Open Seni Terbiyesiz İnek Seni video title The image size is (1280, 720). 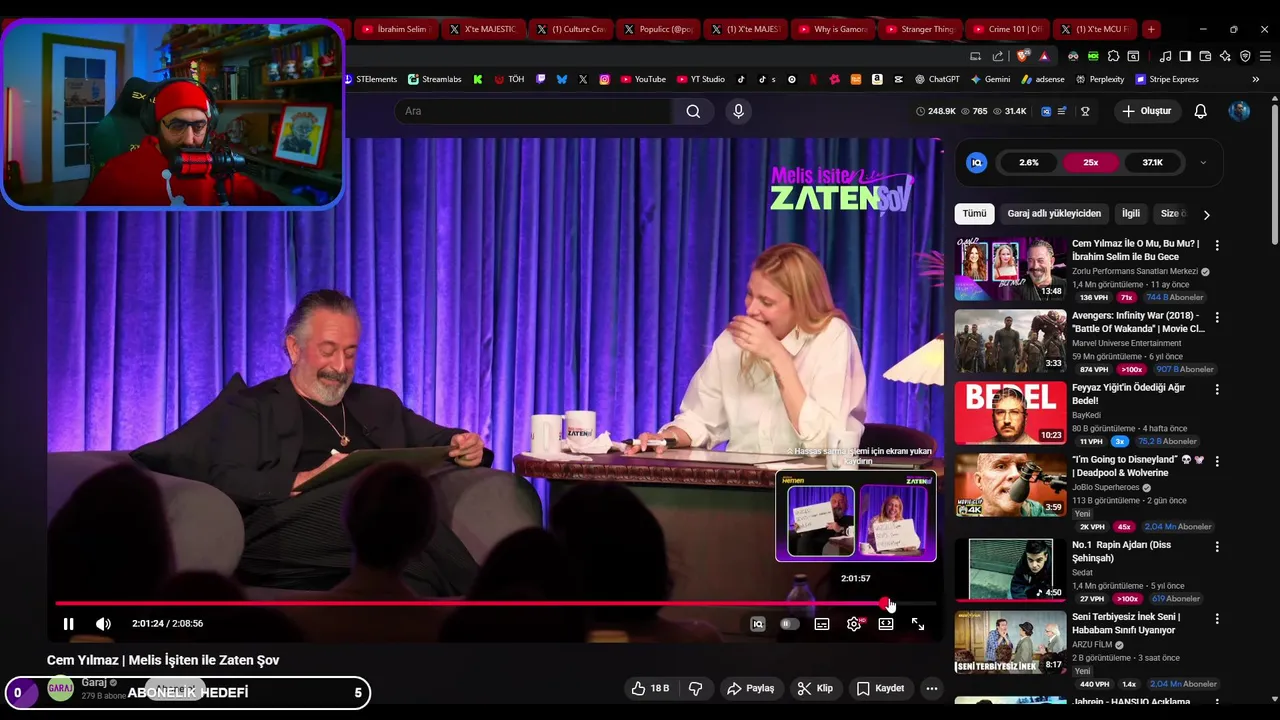click(x=1126, y=623)
